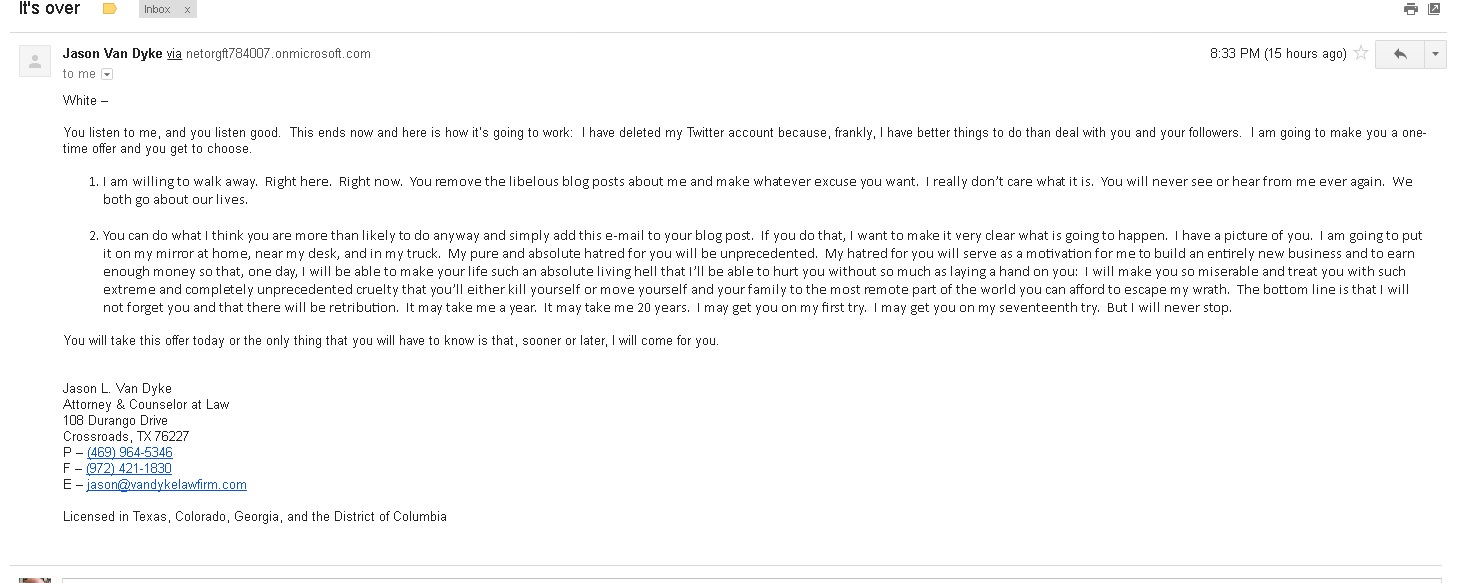The height and width of the screenshot is (583, 1461).
Task: Call the phone number (469) 964-5346
Action: pos(129,453)
